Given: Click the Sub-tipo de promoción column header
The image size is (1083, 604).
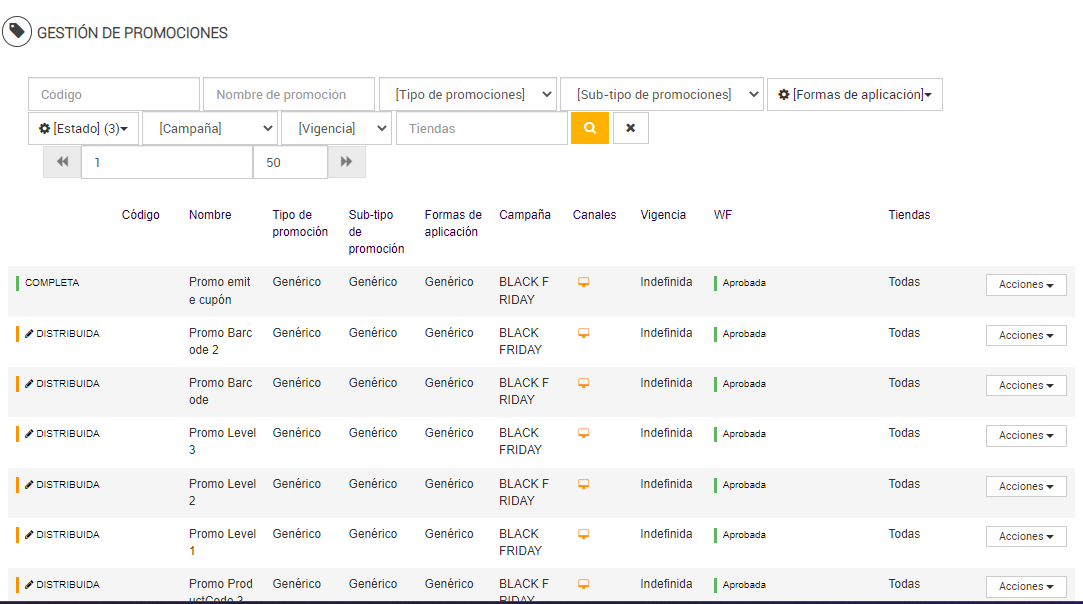Looking at the screenshot, I should pyautogui.click(x=376, y=232).
